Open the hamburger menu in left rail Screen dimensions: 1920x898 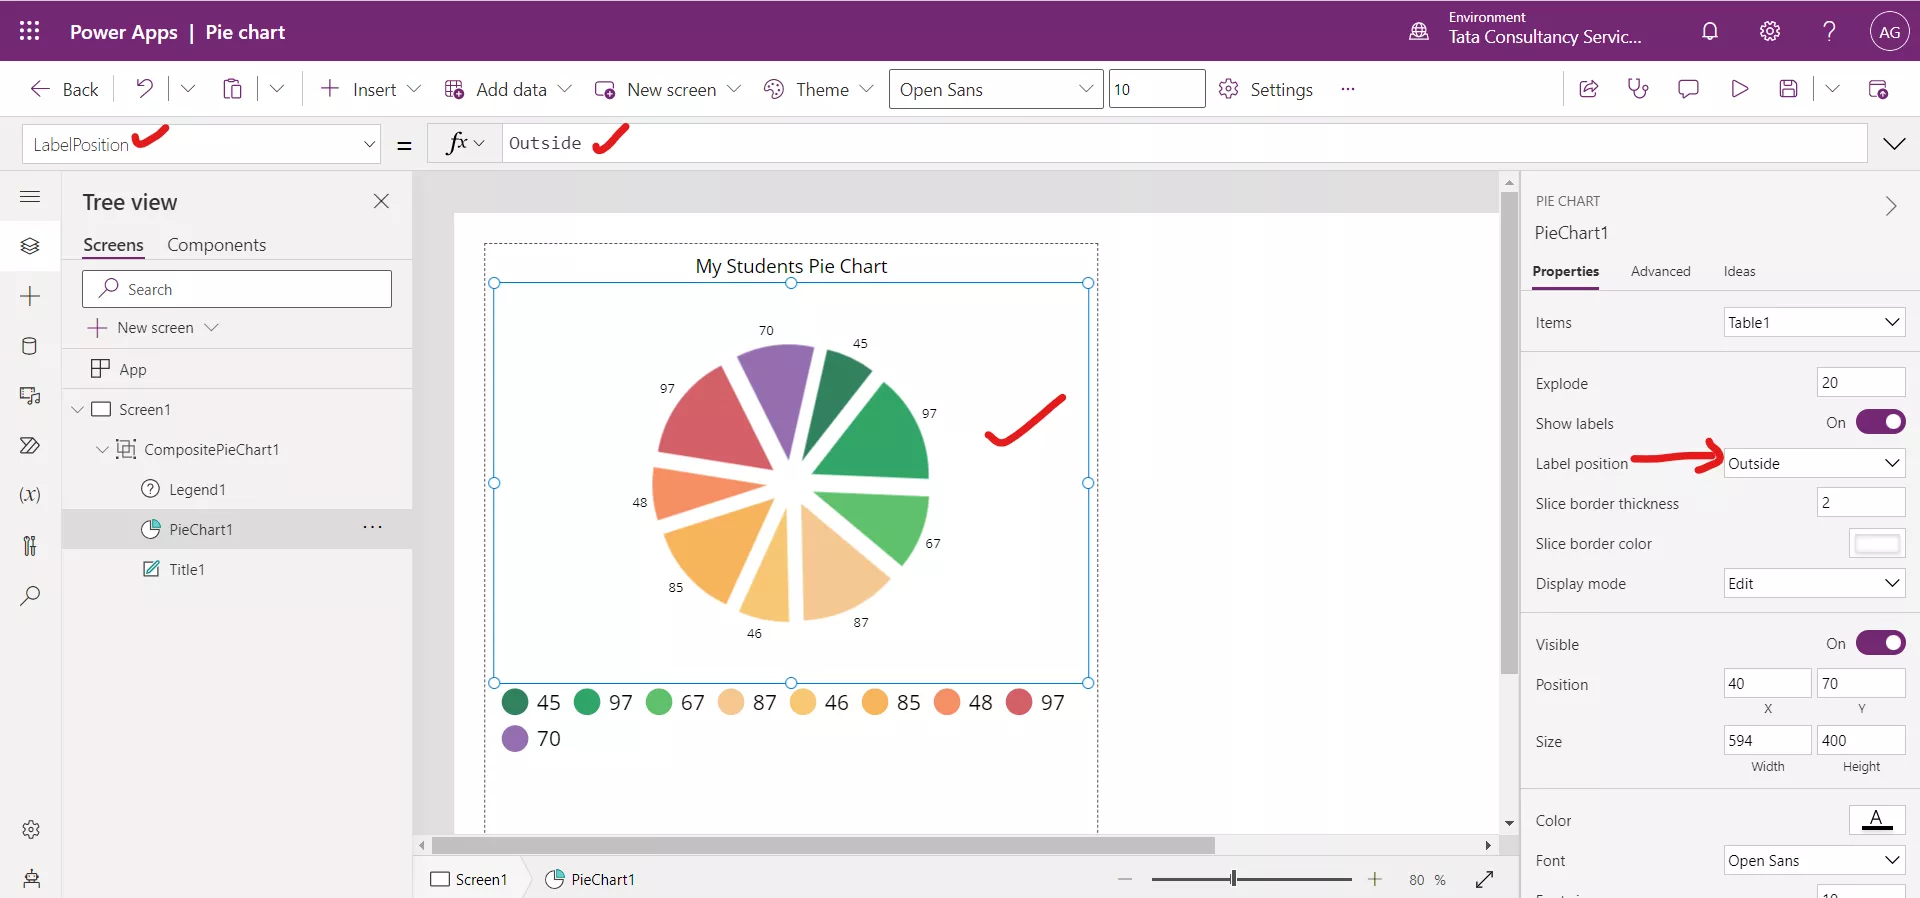[30, 196]
